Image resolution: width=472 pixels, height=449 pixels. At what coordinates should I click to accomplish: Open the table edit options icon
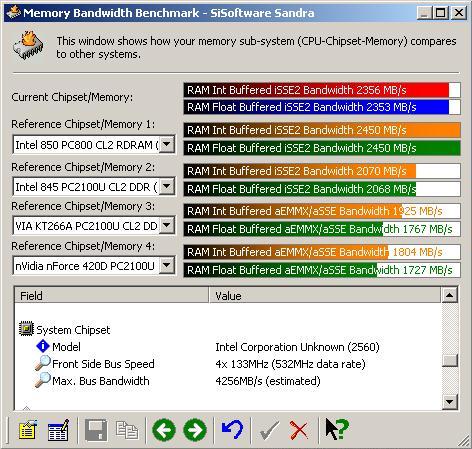(58, 430)
